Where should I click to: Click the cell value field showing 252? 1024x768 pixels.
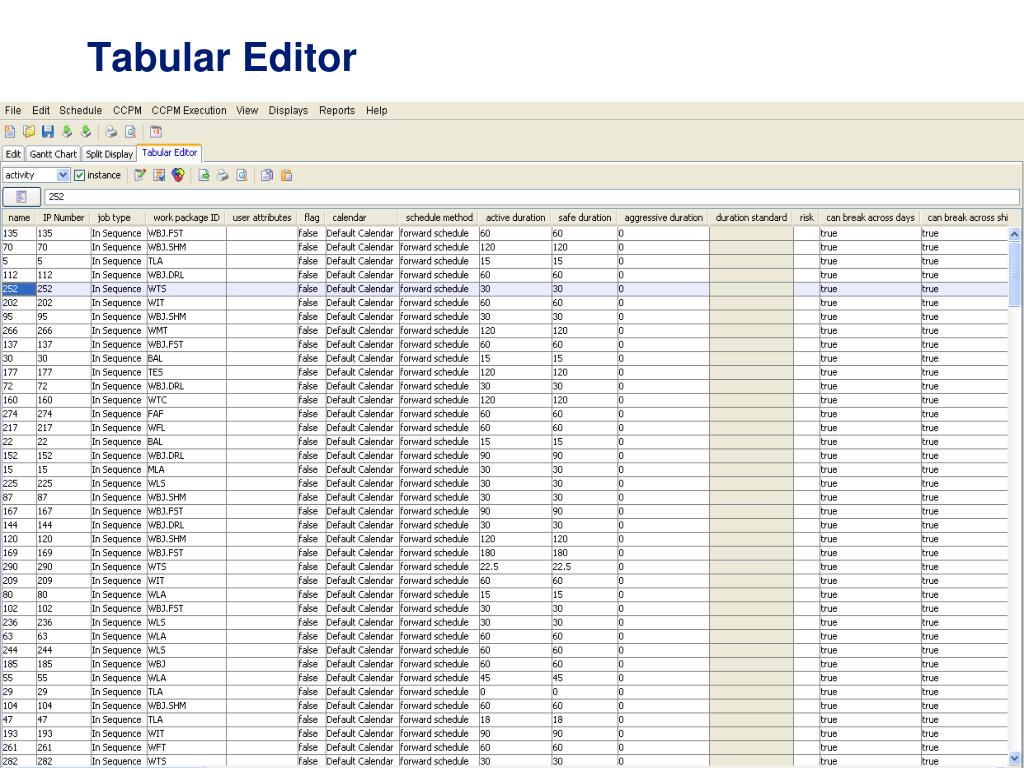pyautogui.click(x=532, y=197)
